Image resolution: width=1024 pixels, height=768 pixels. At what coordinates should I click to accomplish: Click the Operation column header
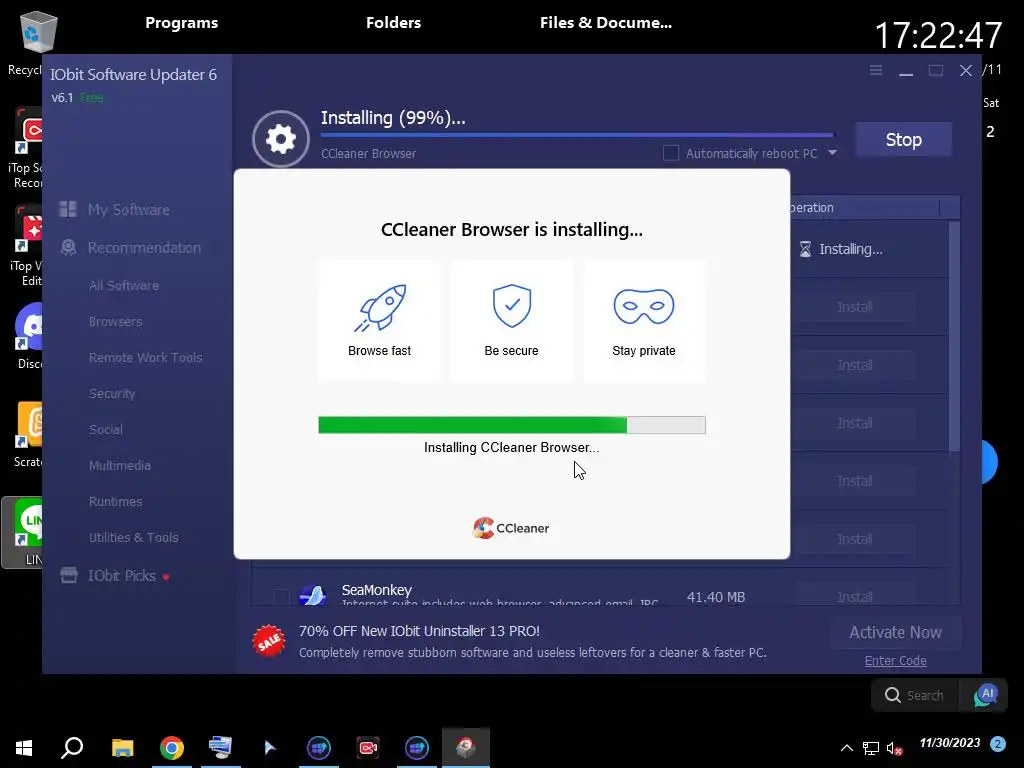tap(865, 208)
